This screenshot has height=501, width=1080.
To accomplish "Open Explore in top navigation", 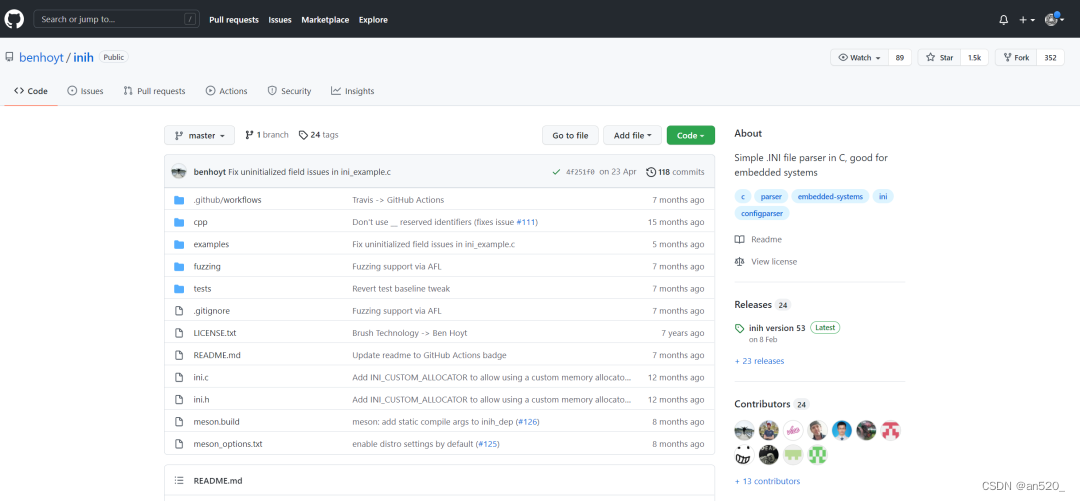I will pos(373,20).
